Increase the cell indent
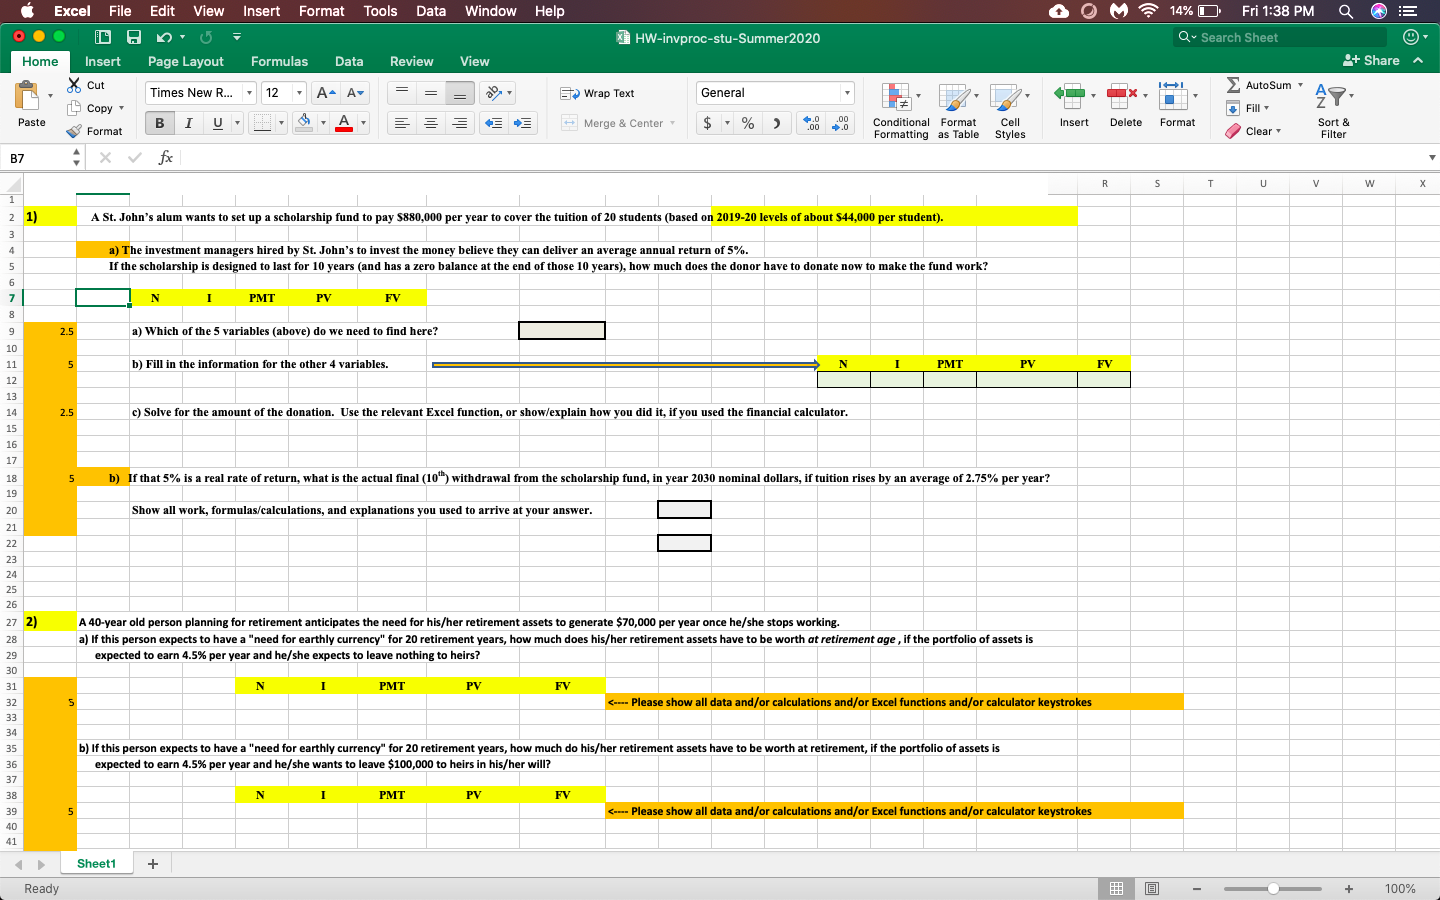This screenshot has height=900, width=1440. click(x=522, y=123)
